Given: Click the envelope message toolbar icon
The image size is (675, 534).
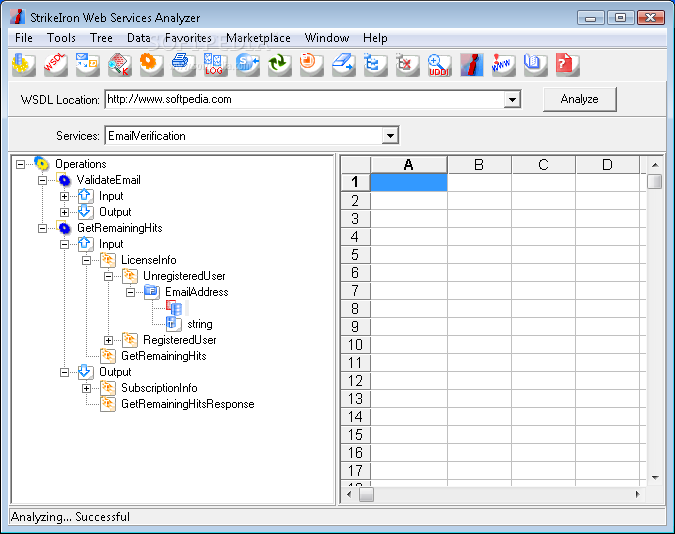Looking at the screenshot, I should tap(87, 65).
